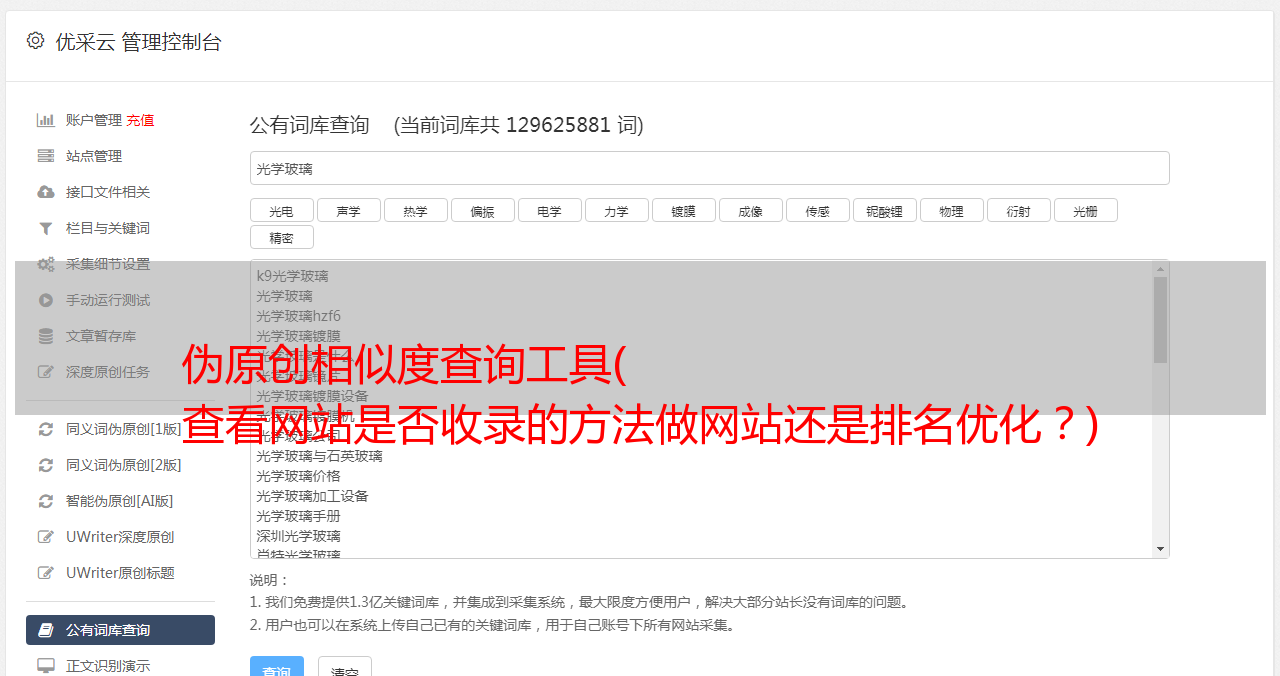
Task: Click the 站点管理 server icon
Action: pyautogui.click(x=45, y=156)
